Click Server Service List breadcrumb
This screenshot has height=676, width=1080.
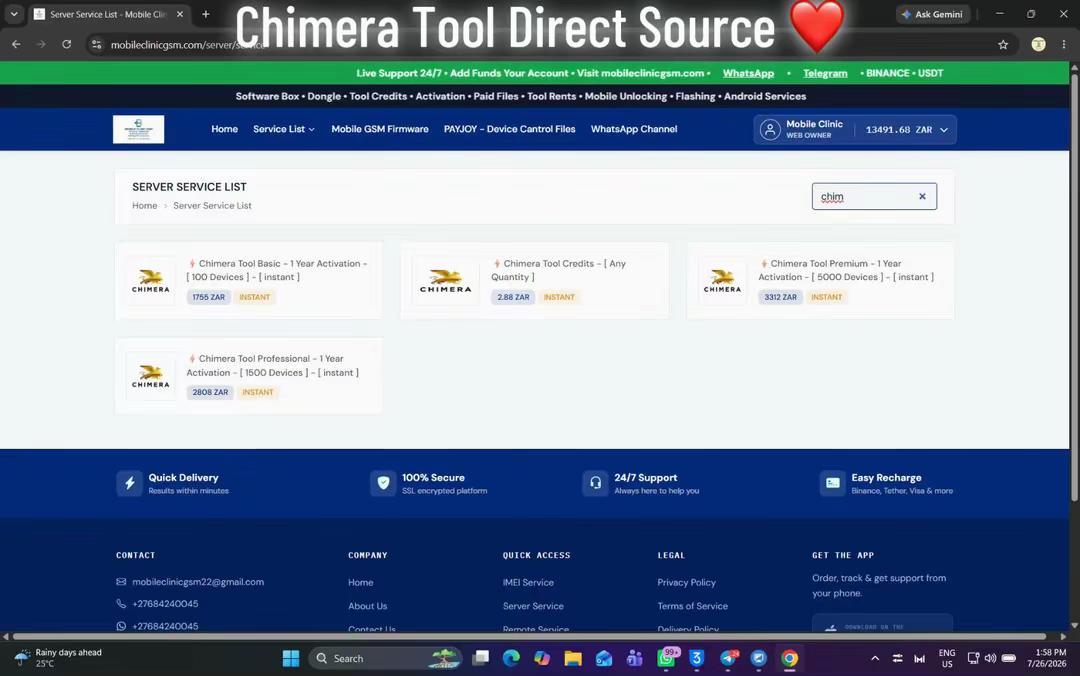[x=212, y=205]
